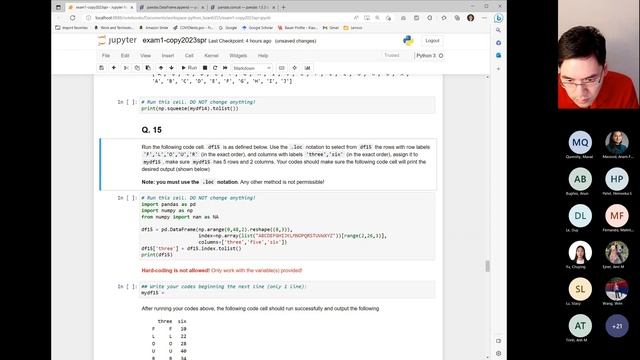Image resolution: width=640 pixels, height=360 pixels.
Task: Open the Google Scholar bookmark
Action: 258,28
